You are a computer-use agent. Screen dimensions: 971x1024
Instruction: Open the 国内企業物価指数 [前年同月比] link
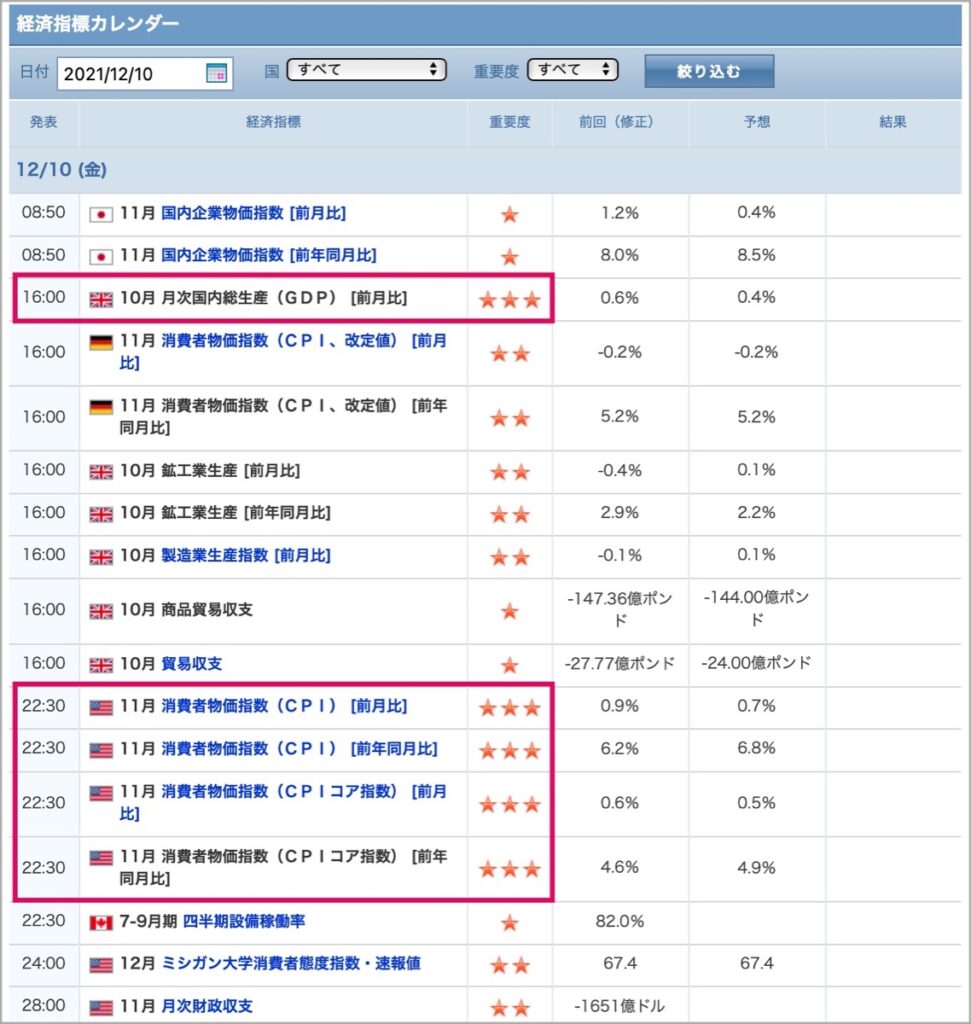268,255
